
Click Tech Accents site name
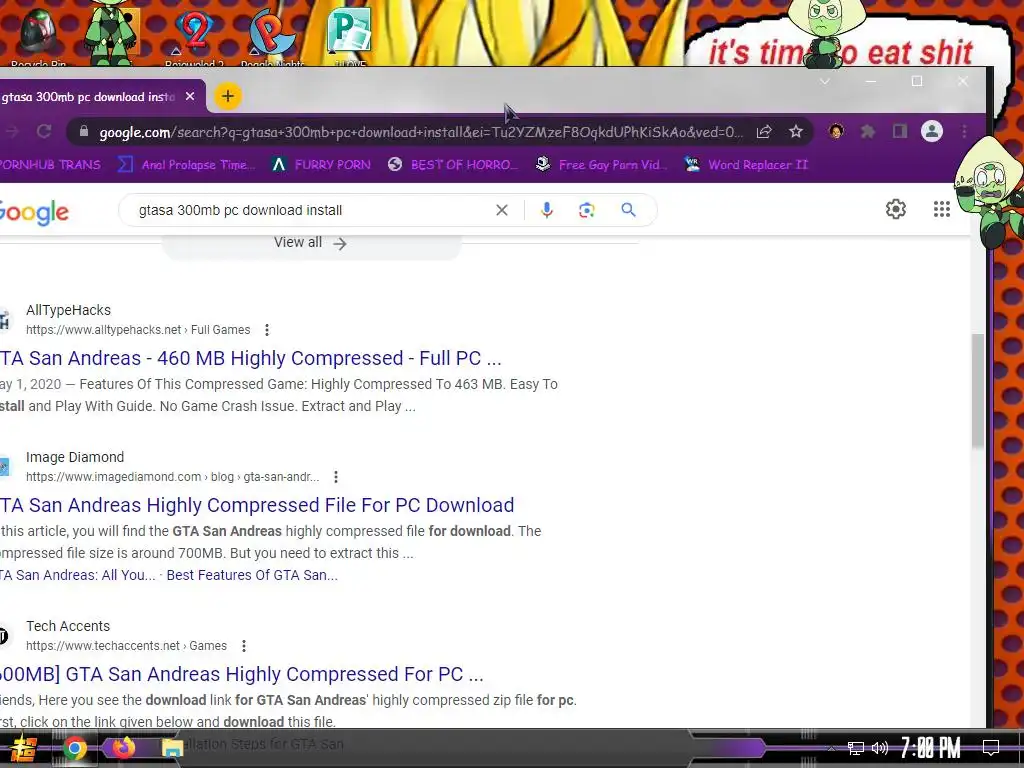[x=68, y=626]
